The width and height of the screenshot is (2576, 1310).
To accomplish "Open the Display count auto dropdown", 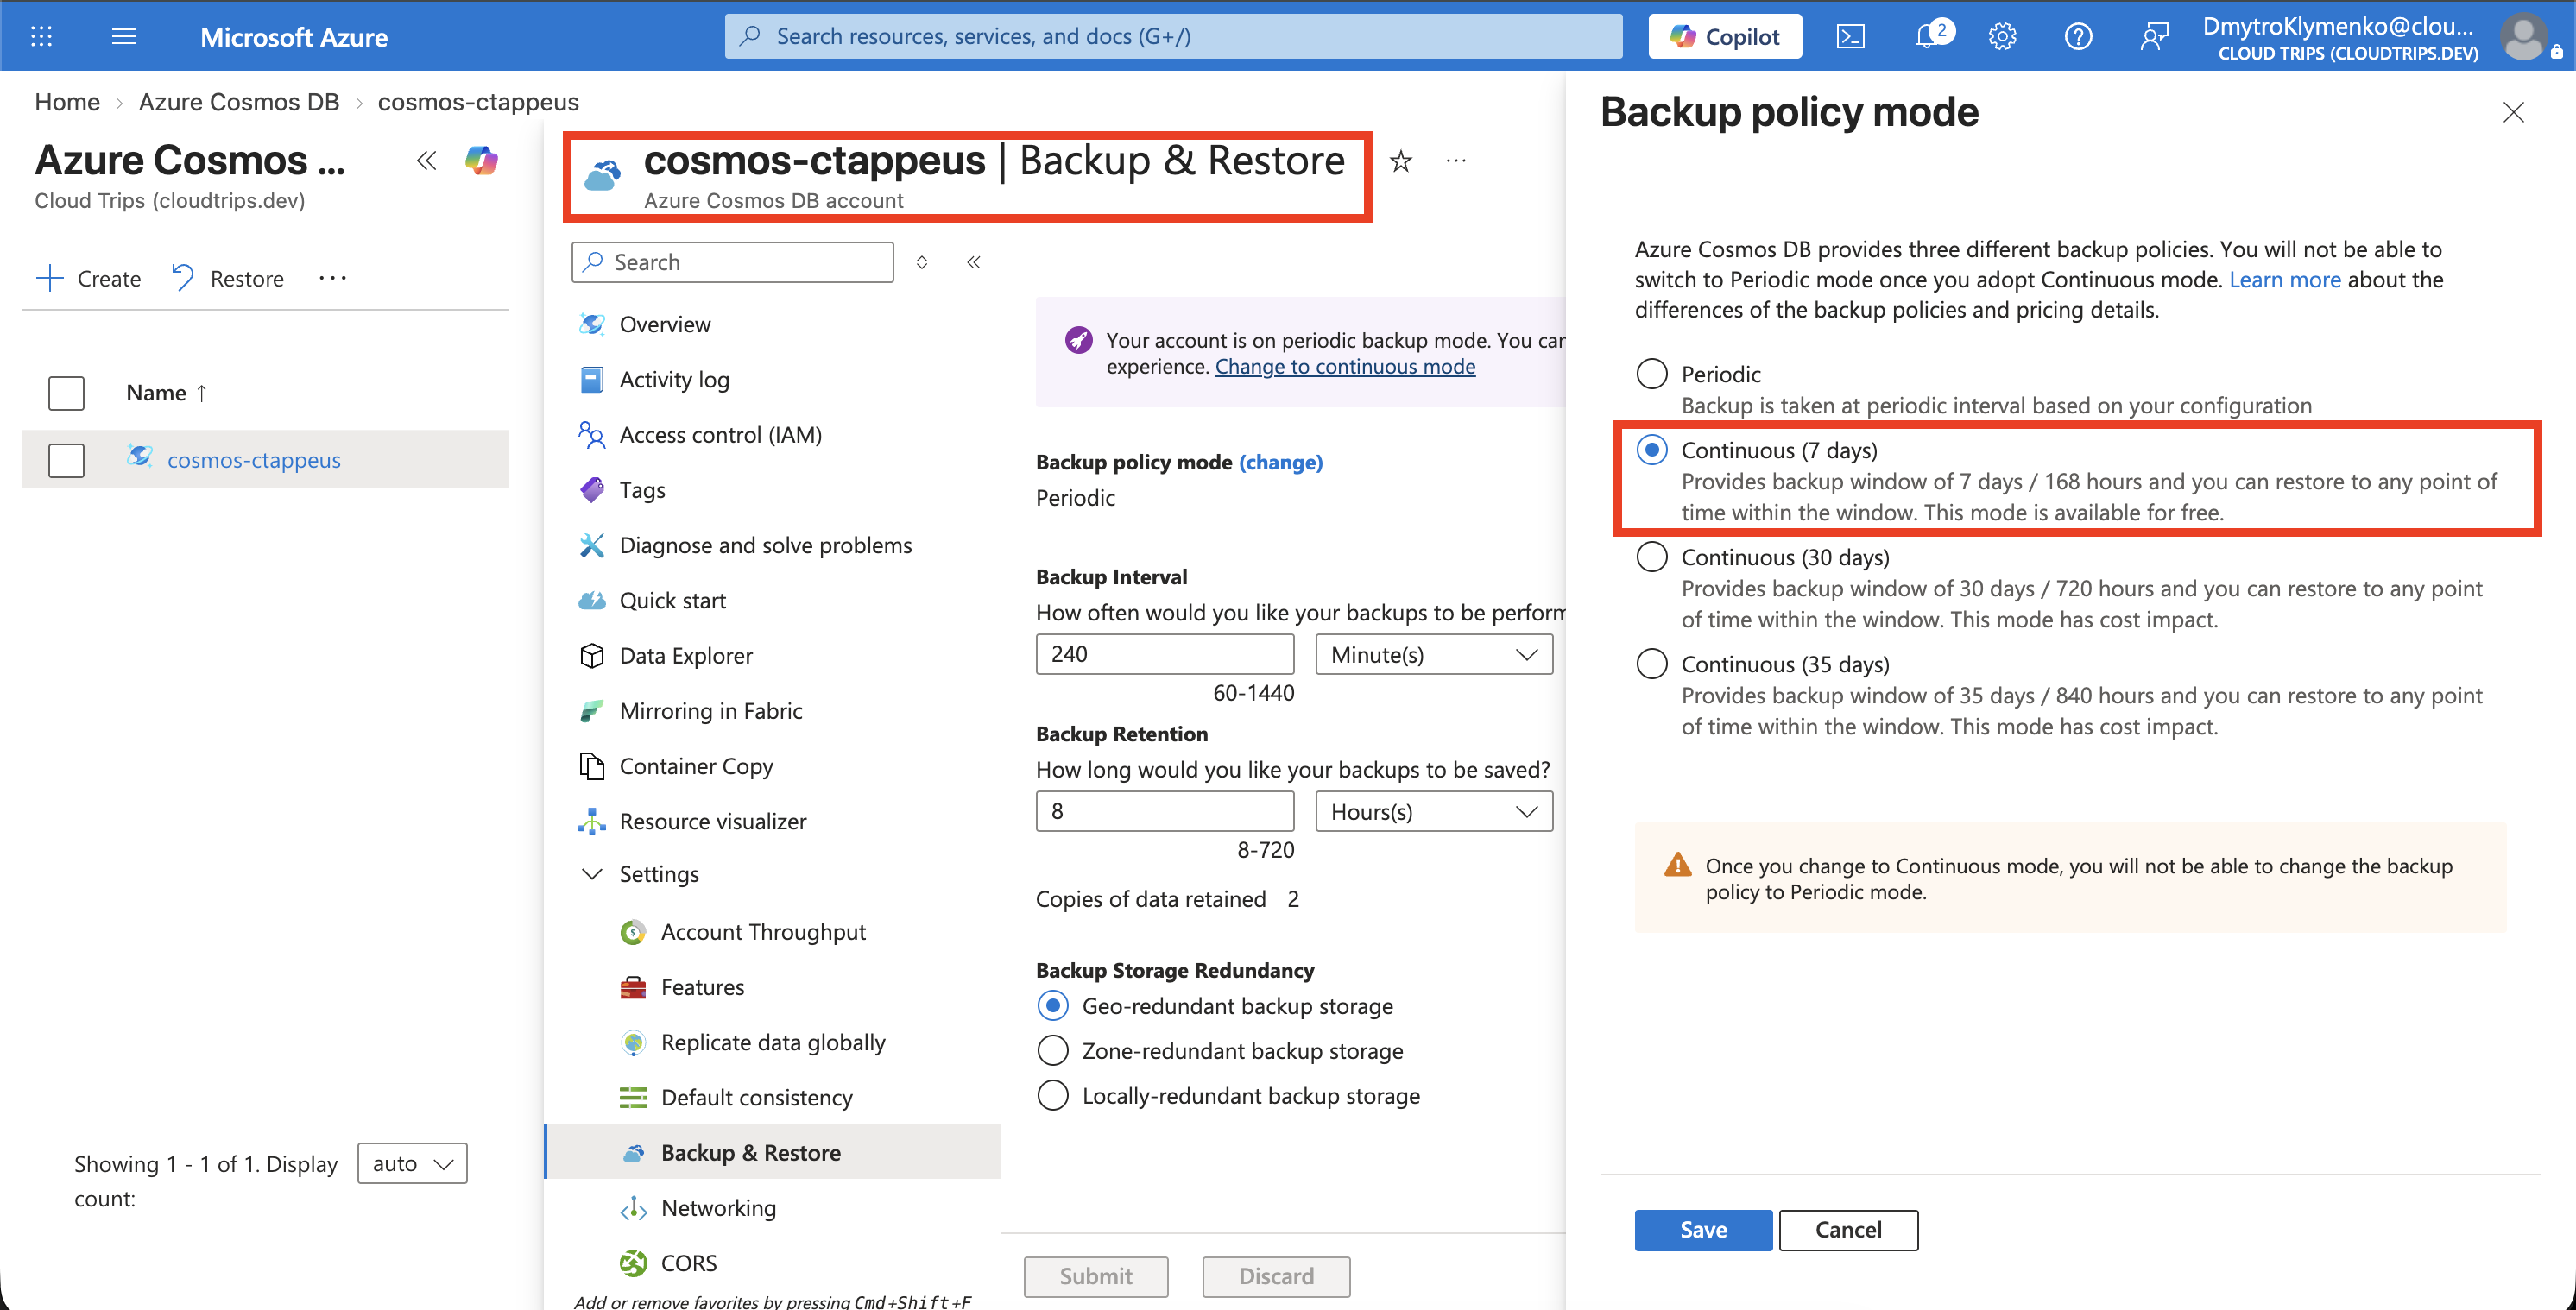I will 412,1163.
